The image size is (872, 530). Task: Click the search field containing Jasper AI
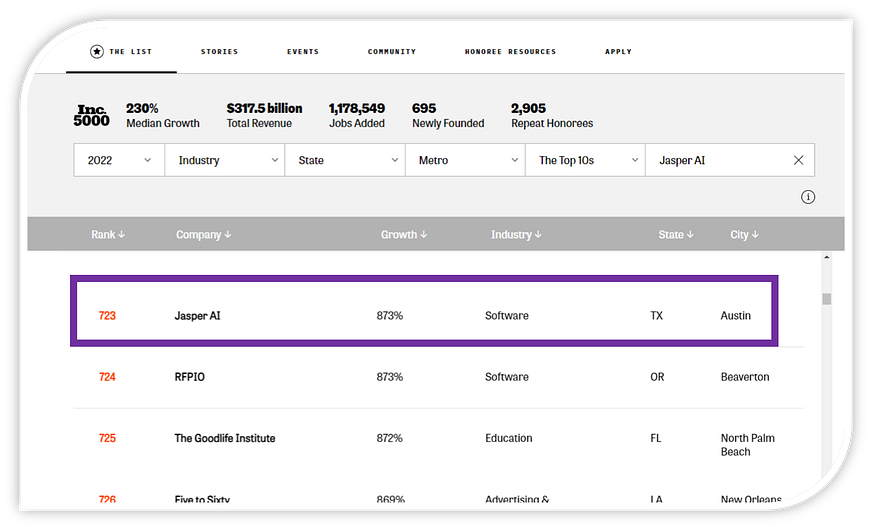tap(716, 160)
